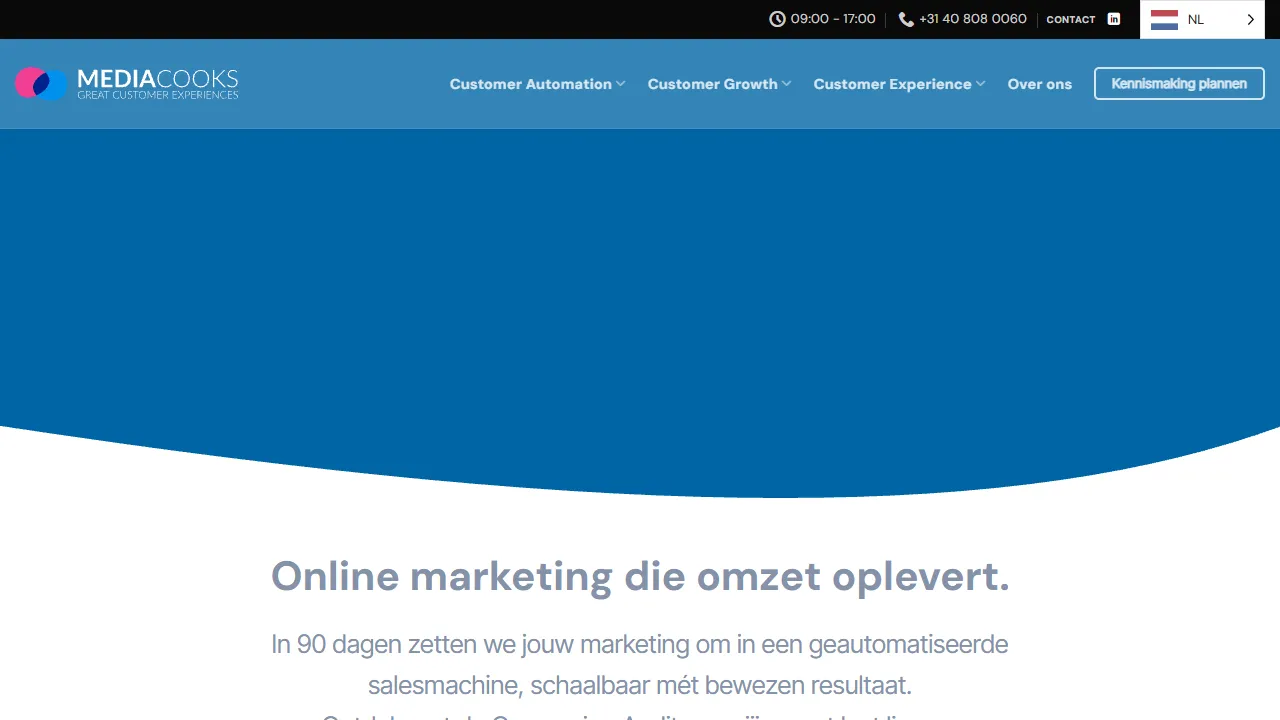This screenshot has height=720, width=1280.
Task: Call via the +31 40 808 0060 link
Action: [x=973, y=19]
